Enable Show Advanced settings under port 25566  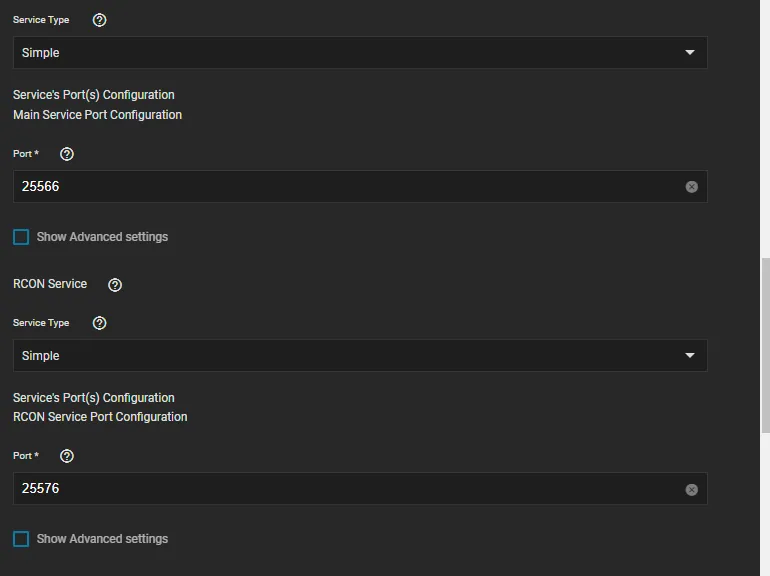(21, 237)
